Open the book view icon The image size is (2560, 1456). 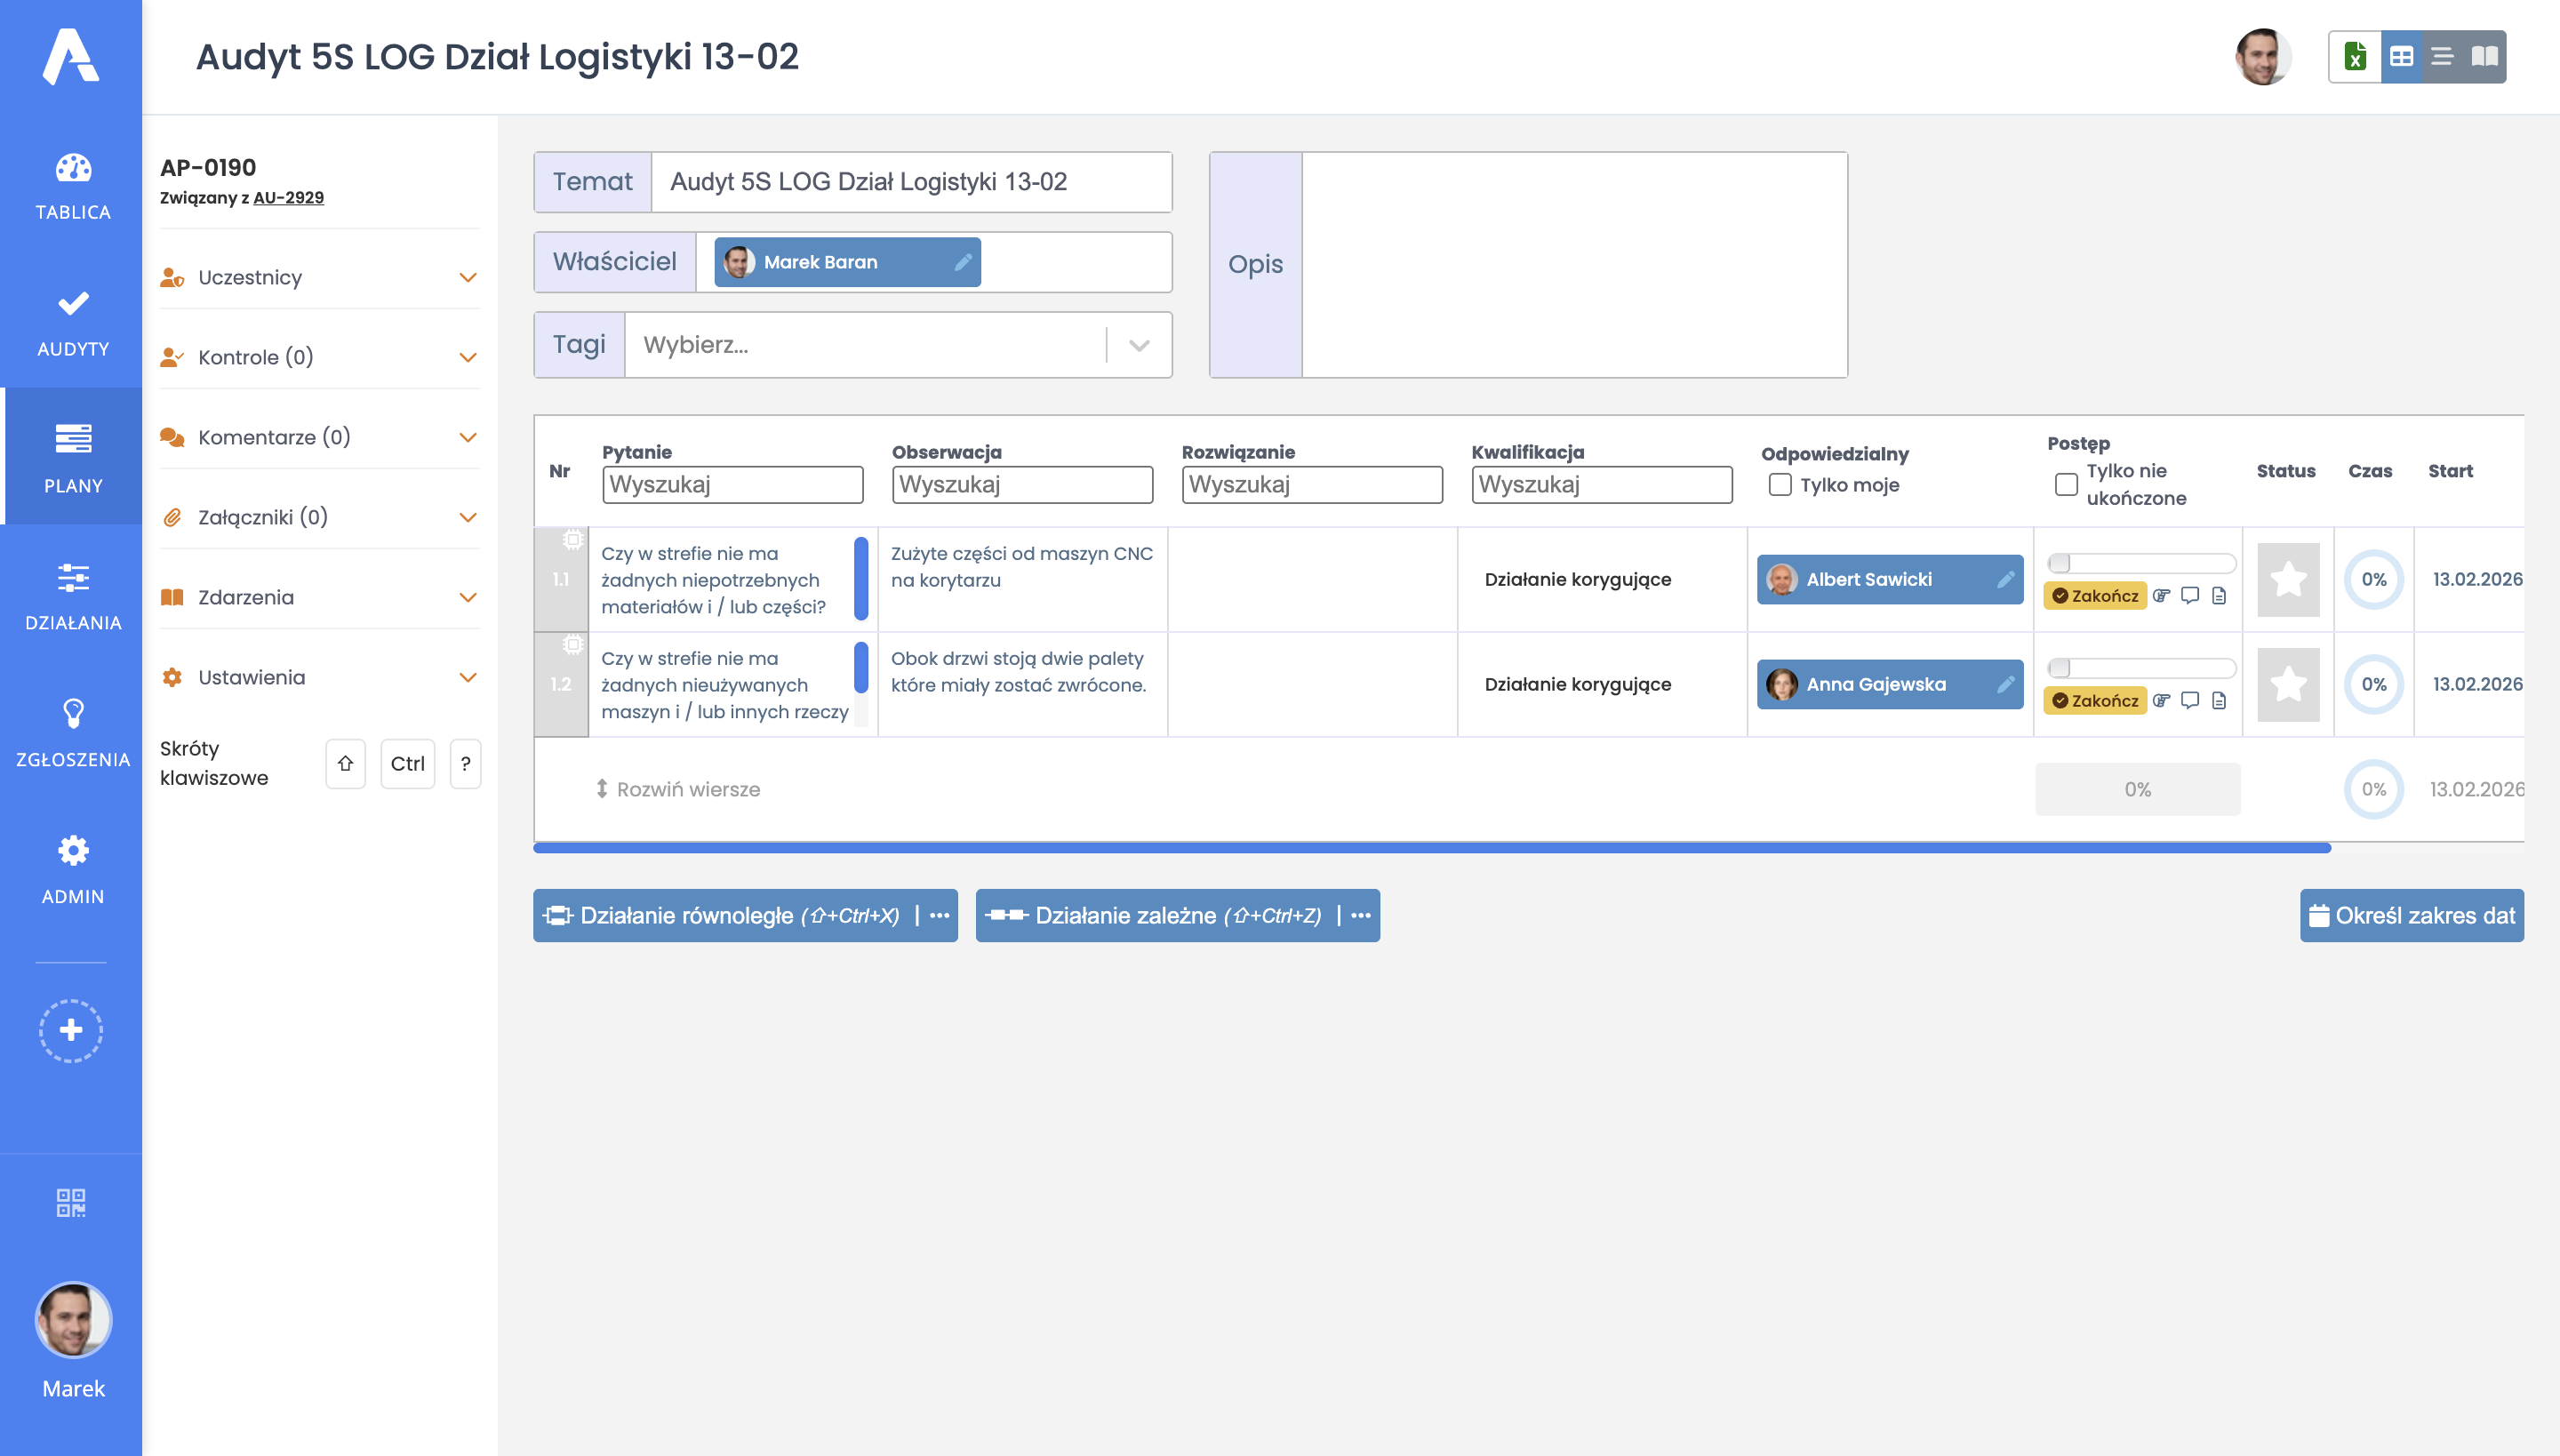pos(2484,57)
